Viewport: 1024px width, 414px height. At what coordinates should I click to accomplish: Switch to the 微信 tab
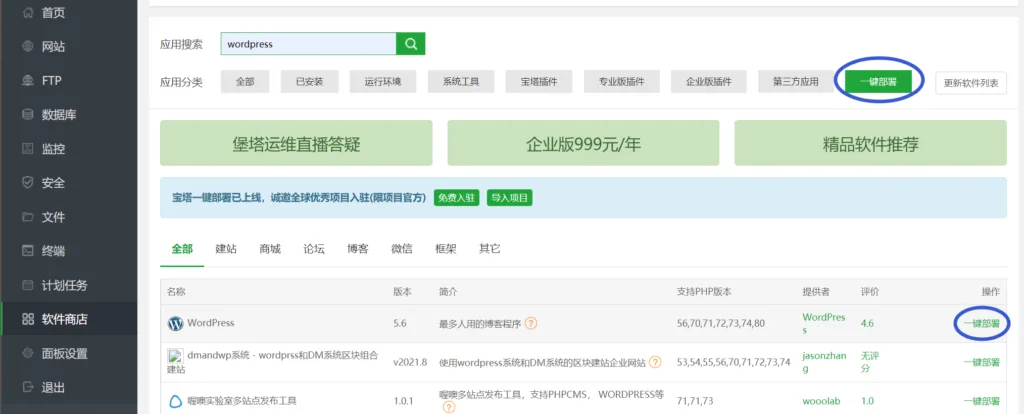pos(402,249)
